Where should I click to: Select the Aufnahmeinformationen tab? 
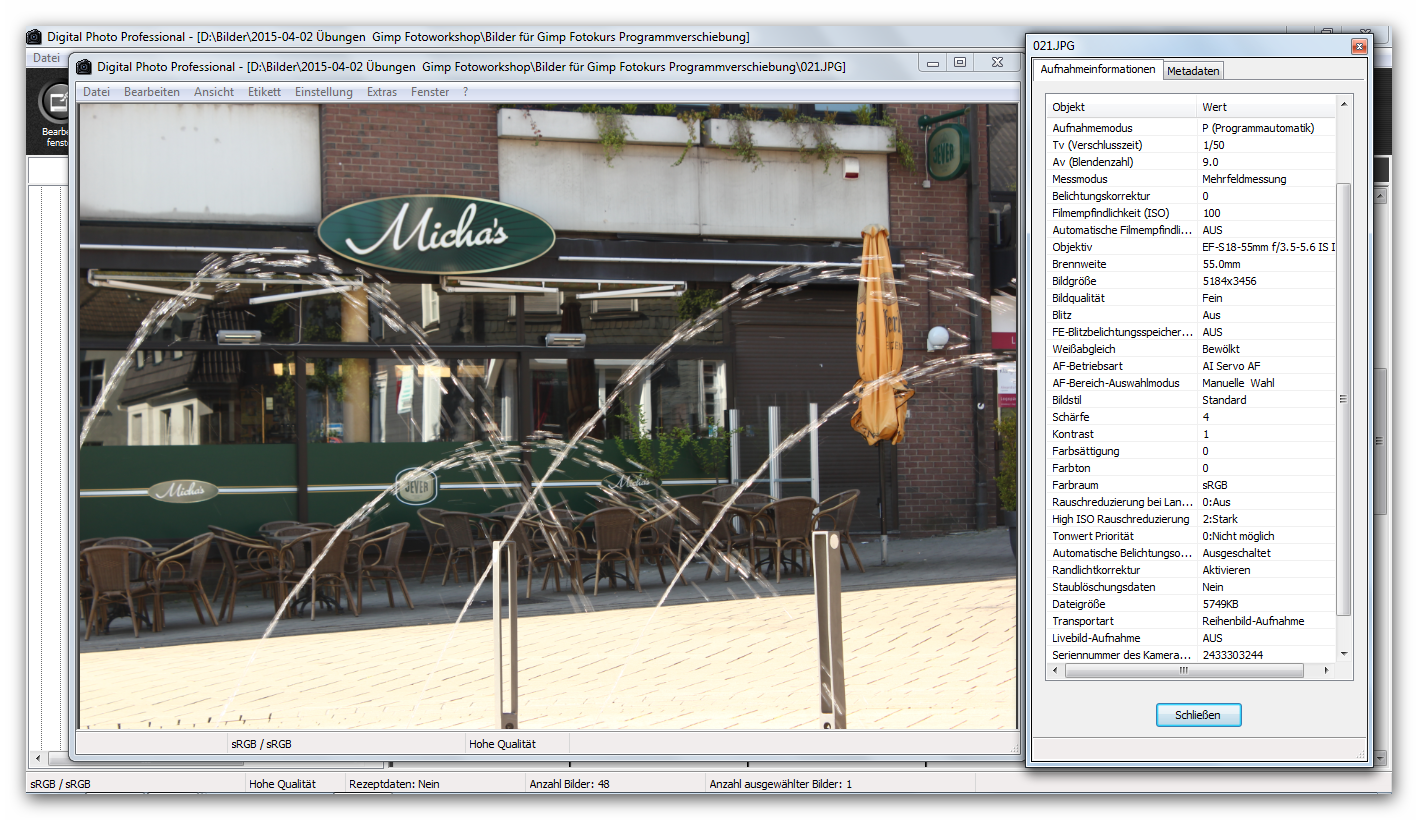[1098, 70]
